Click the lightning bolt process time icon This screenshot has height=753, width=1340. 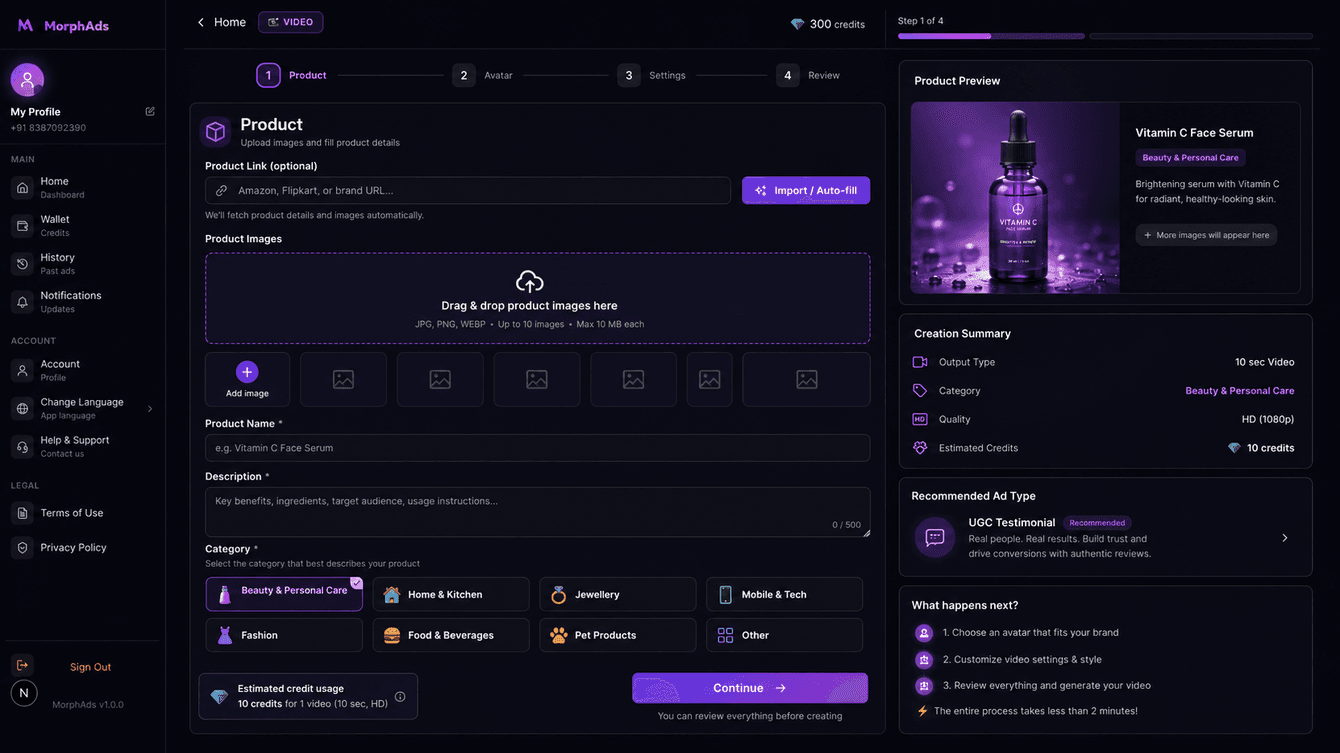pyautogui.click(x=923, y=711)
